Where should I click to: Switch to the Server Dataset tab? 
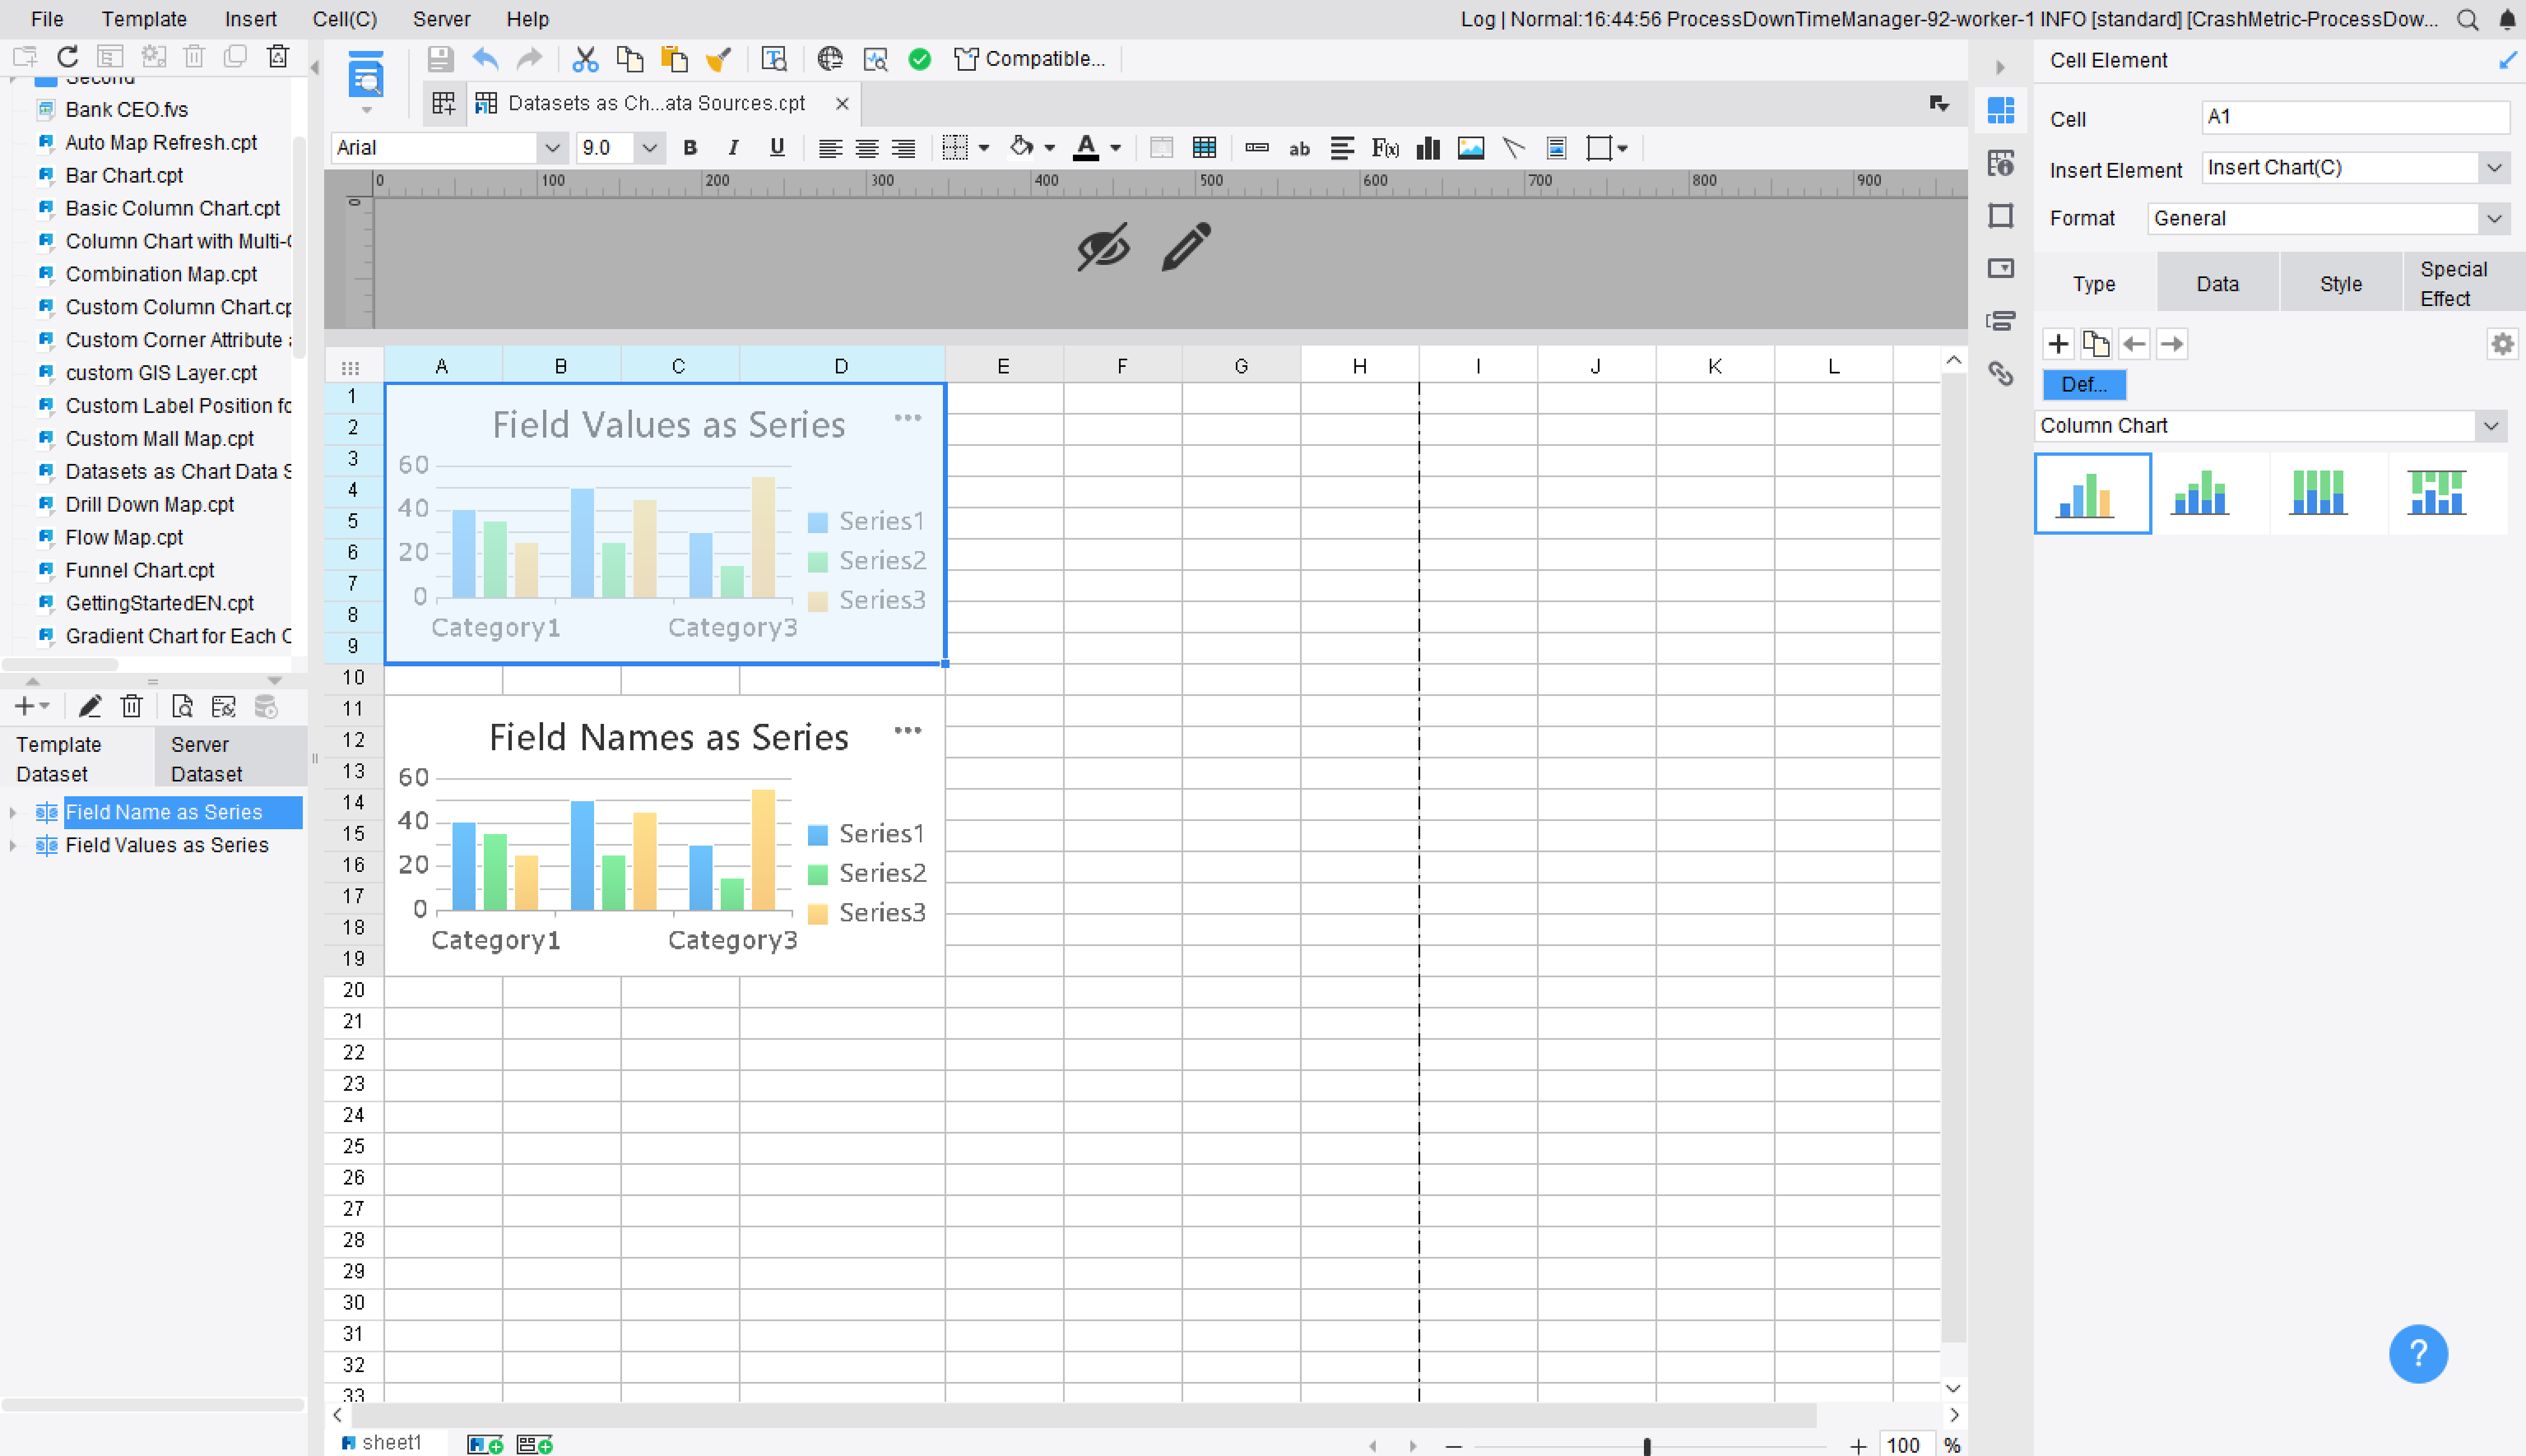[x=230, y=759]
